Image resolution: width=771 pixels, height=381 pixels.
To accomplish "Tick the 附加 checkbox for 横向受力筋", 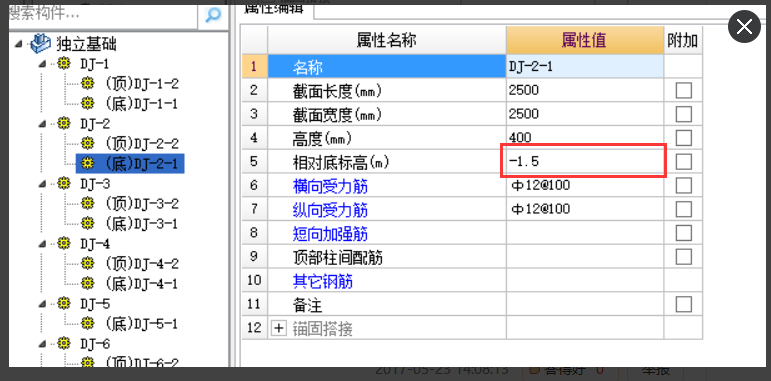I will (x=683, y=185).
